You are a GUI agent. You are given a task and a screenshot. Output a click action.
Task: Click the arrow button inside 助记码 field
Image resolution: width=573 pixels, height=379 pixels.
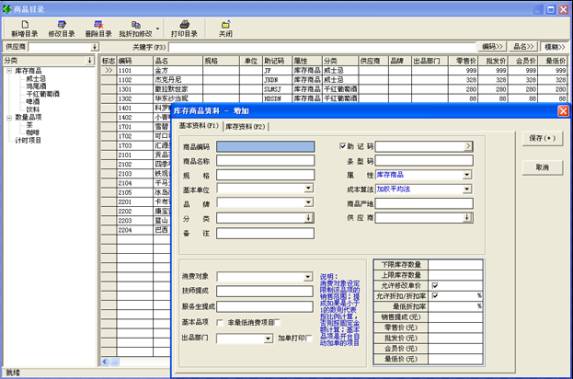(468, 147)
